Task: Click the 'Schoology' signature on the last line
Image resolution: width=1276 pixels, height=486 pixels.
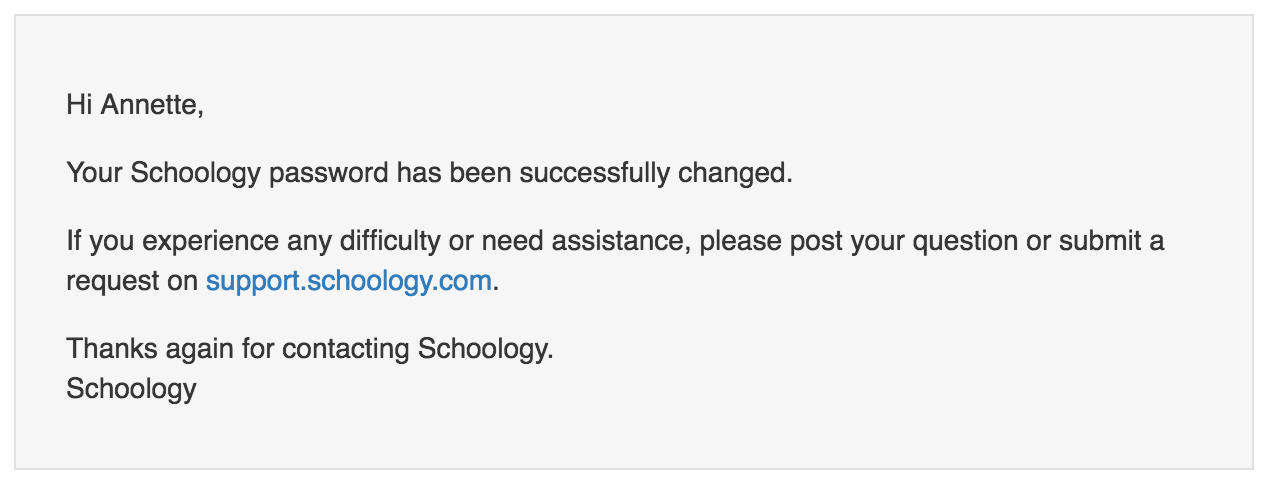Action: point(131,388)
